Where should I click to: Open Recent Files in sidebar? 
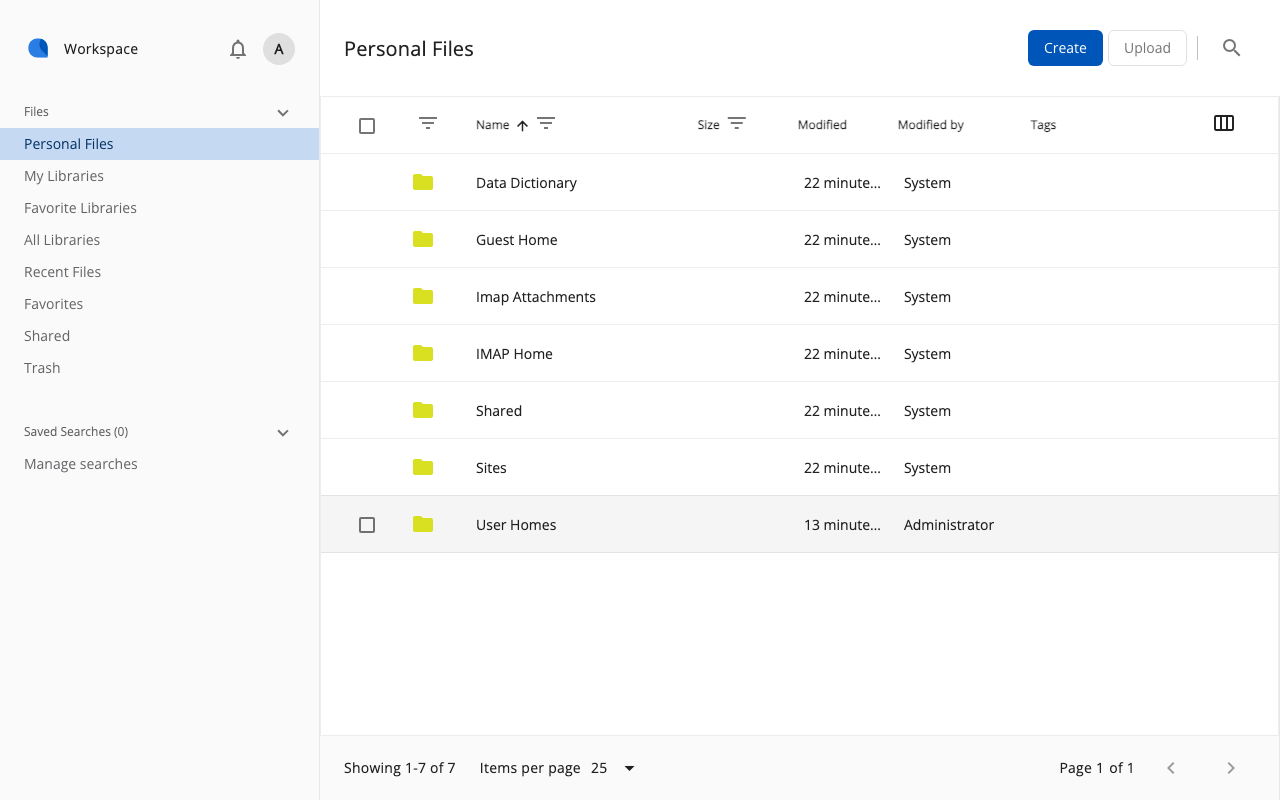pos(63,272)
